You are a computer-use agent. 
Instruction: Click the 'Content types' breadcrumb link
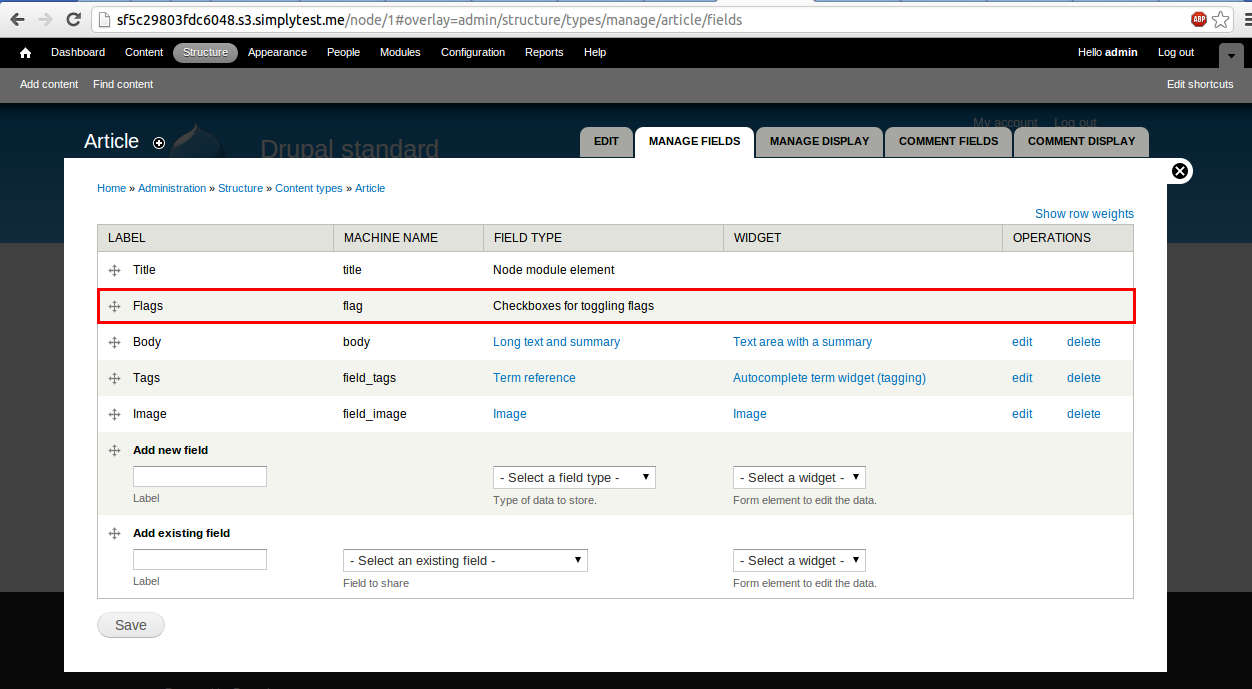coord(309,188)
